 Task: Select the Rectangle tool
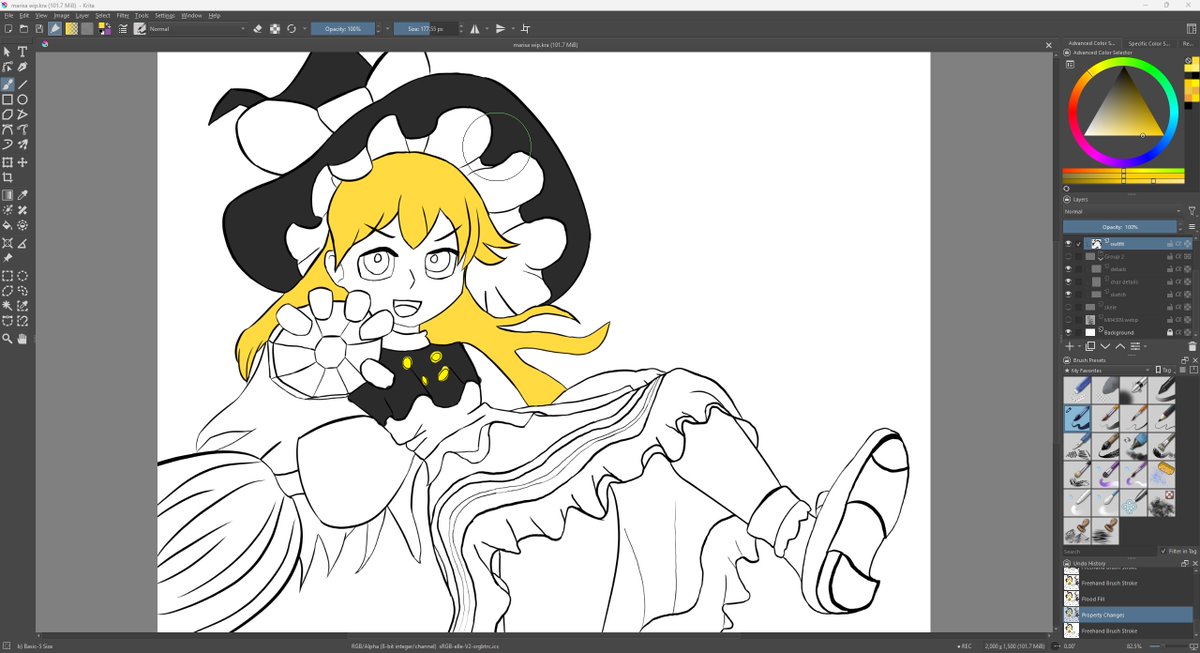(x=7, y=100)
